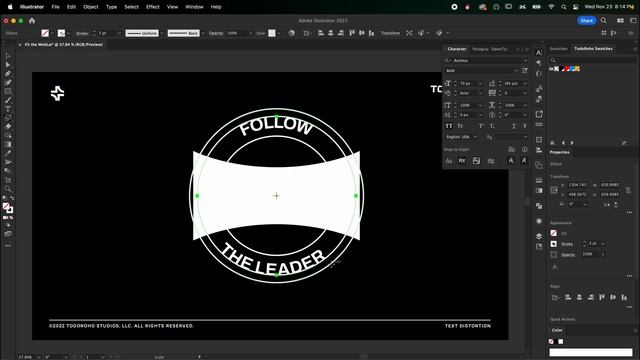Toggle Snap to Glyph baseline option
The width and height of the screenshot is (640, 360).
point(449,161)
